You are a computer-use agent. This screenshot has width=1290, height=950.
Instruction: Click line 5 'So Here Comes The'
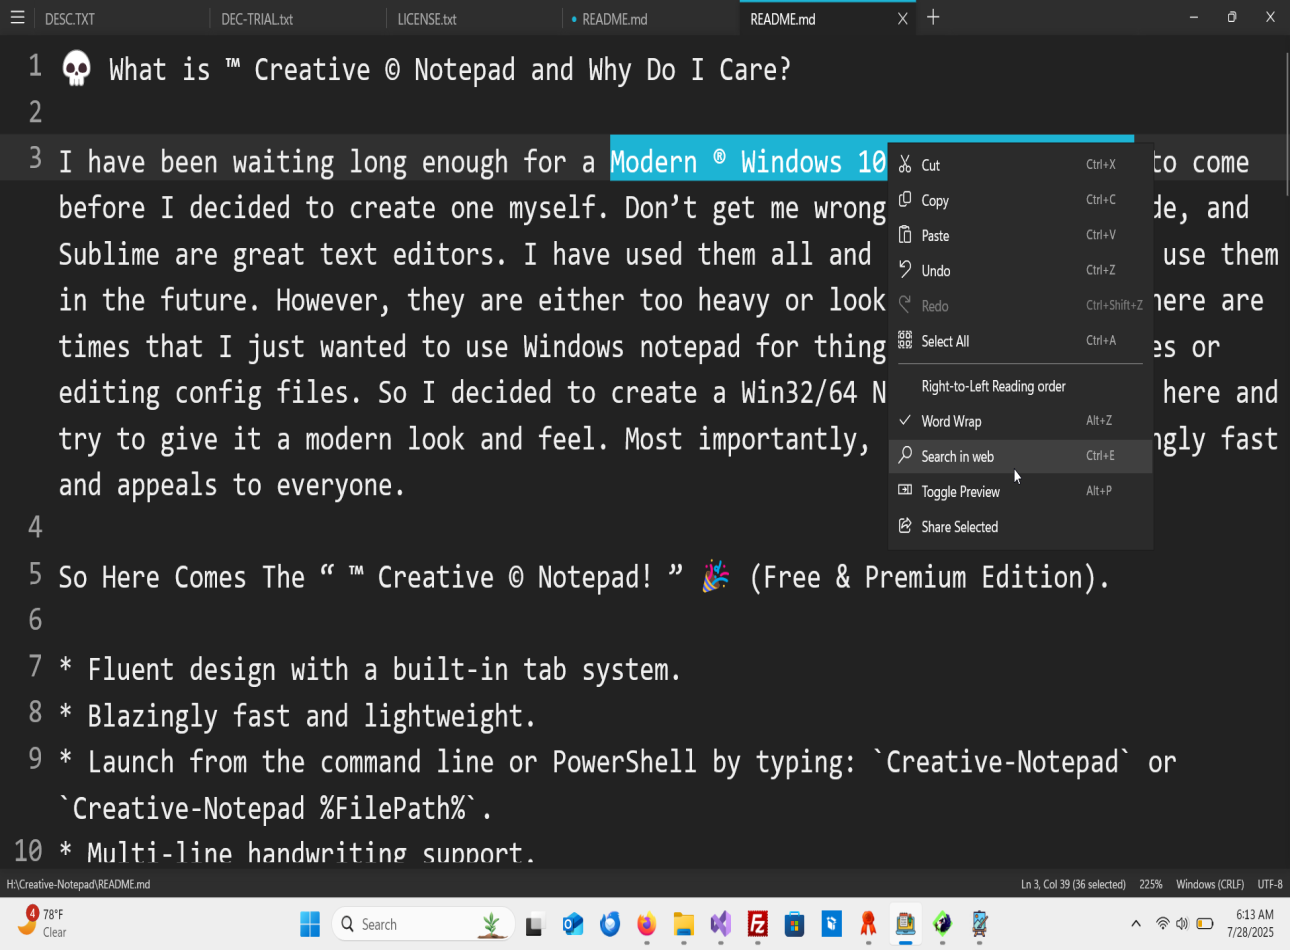pyautogui.click(x=182, y=577)
